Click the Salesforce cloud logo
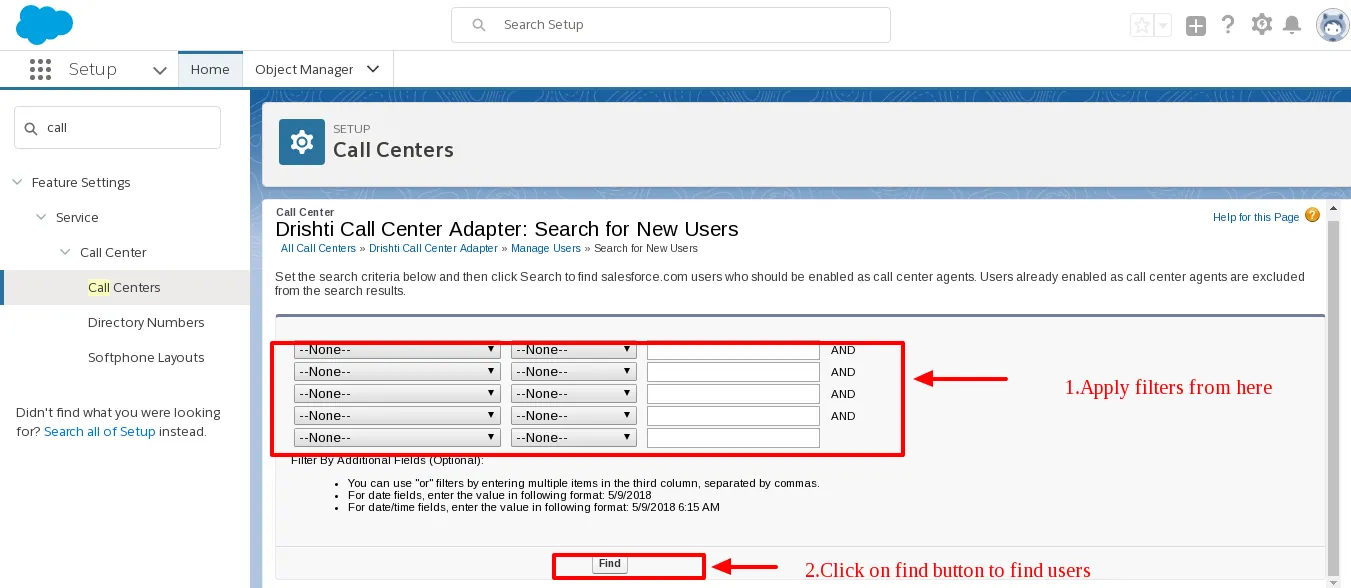 45,24
